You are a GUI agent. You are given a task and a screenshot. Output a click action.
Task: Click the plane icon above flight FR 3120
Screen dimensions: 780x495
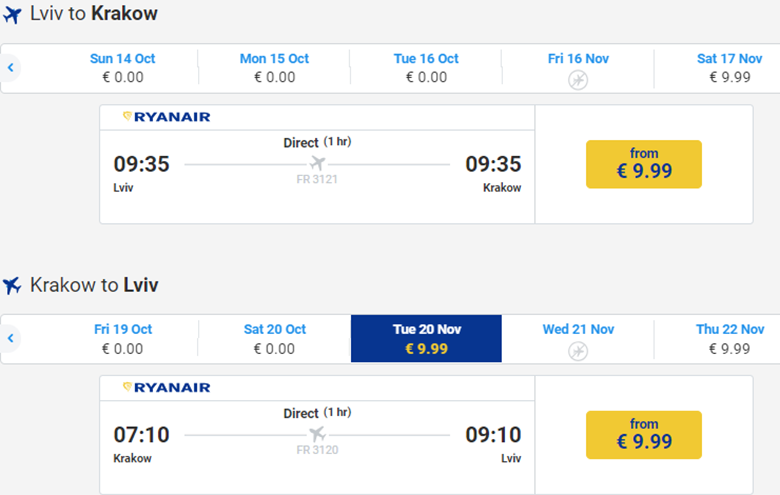318,434
